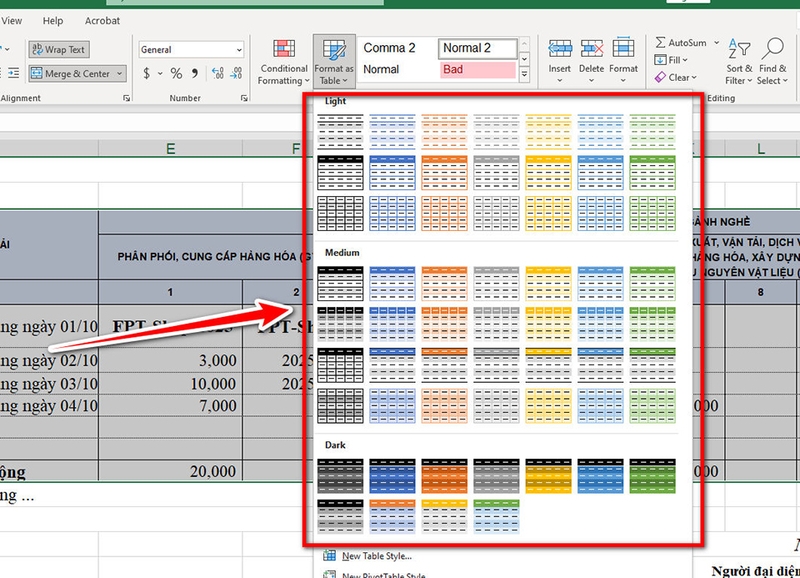Open the Help menu
800x578 pixels.
point(52,20)
